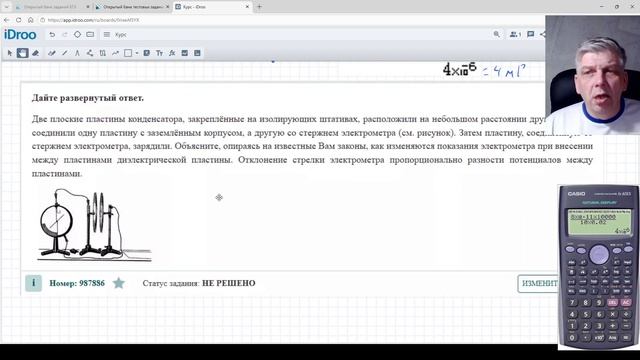The height and width of the screenshot is (360, 640).
Task: Open the shape tool dropdown arrow
Action: click(x=137, y=53)
